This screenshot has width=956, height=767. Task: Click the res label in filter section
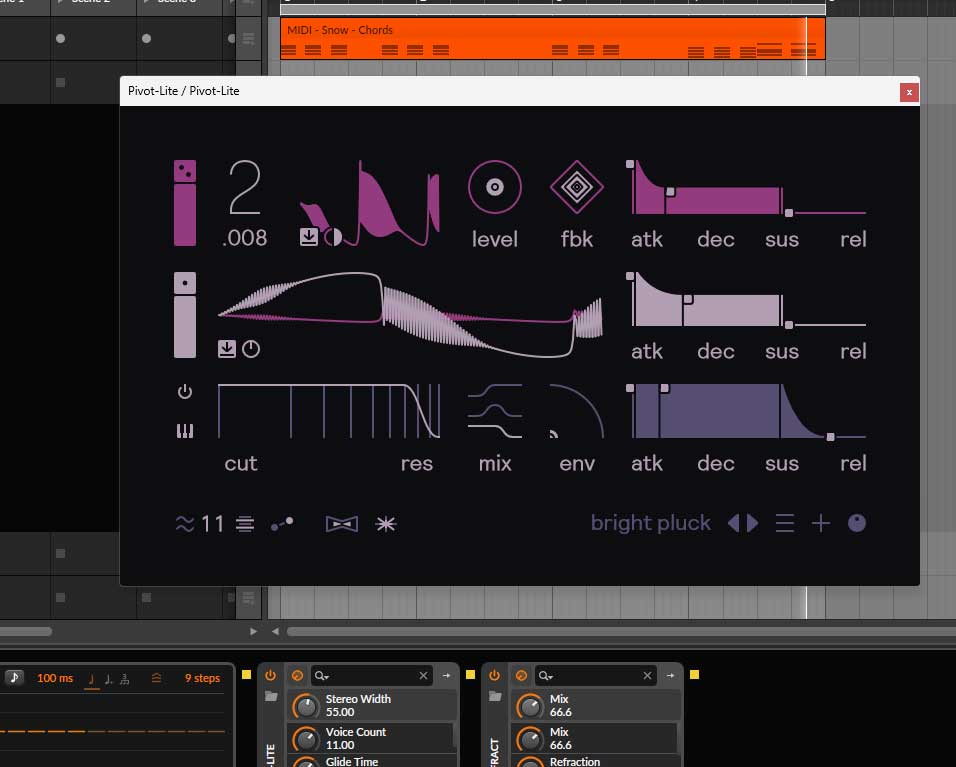pyautogui.click(x=416, y=463)
